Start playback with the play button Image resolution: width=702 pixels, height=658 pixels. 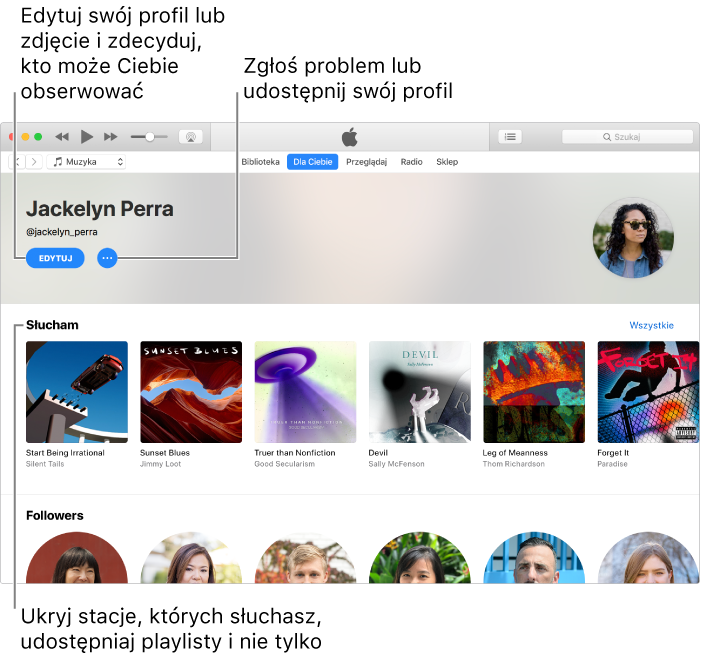click(86, 137)
